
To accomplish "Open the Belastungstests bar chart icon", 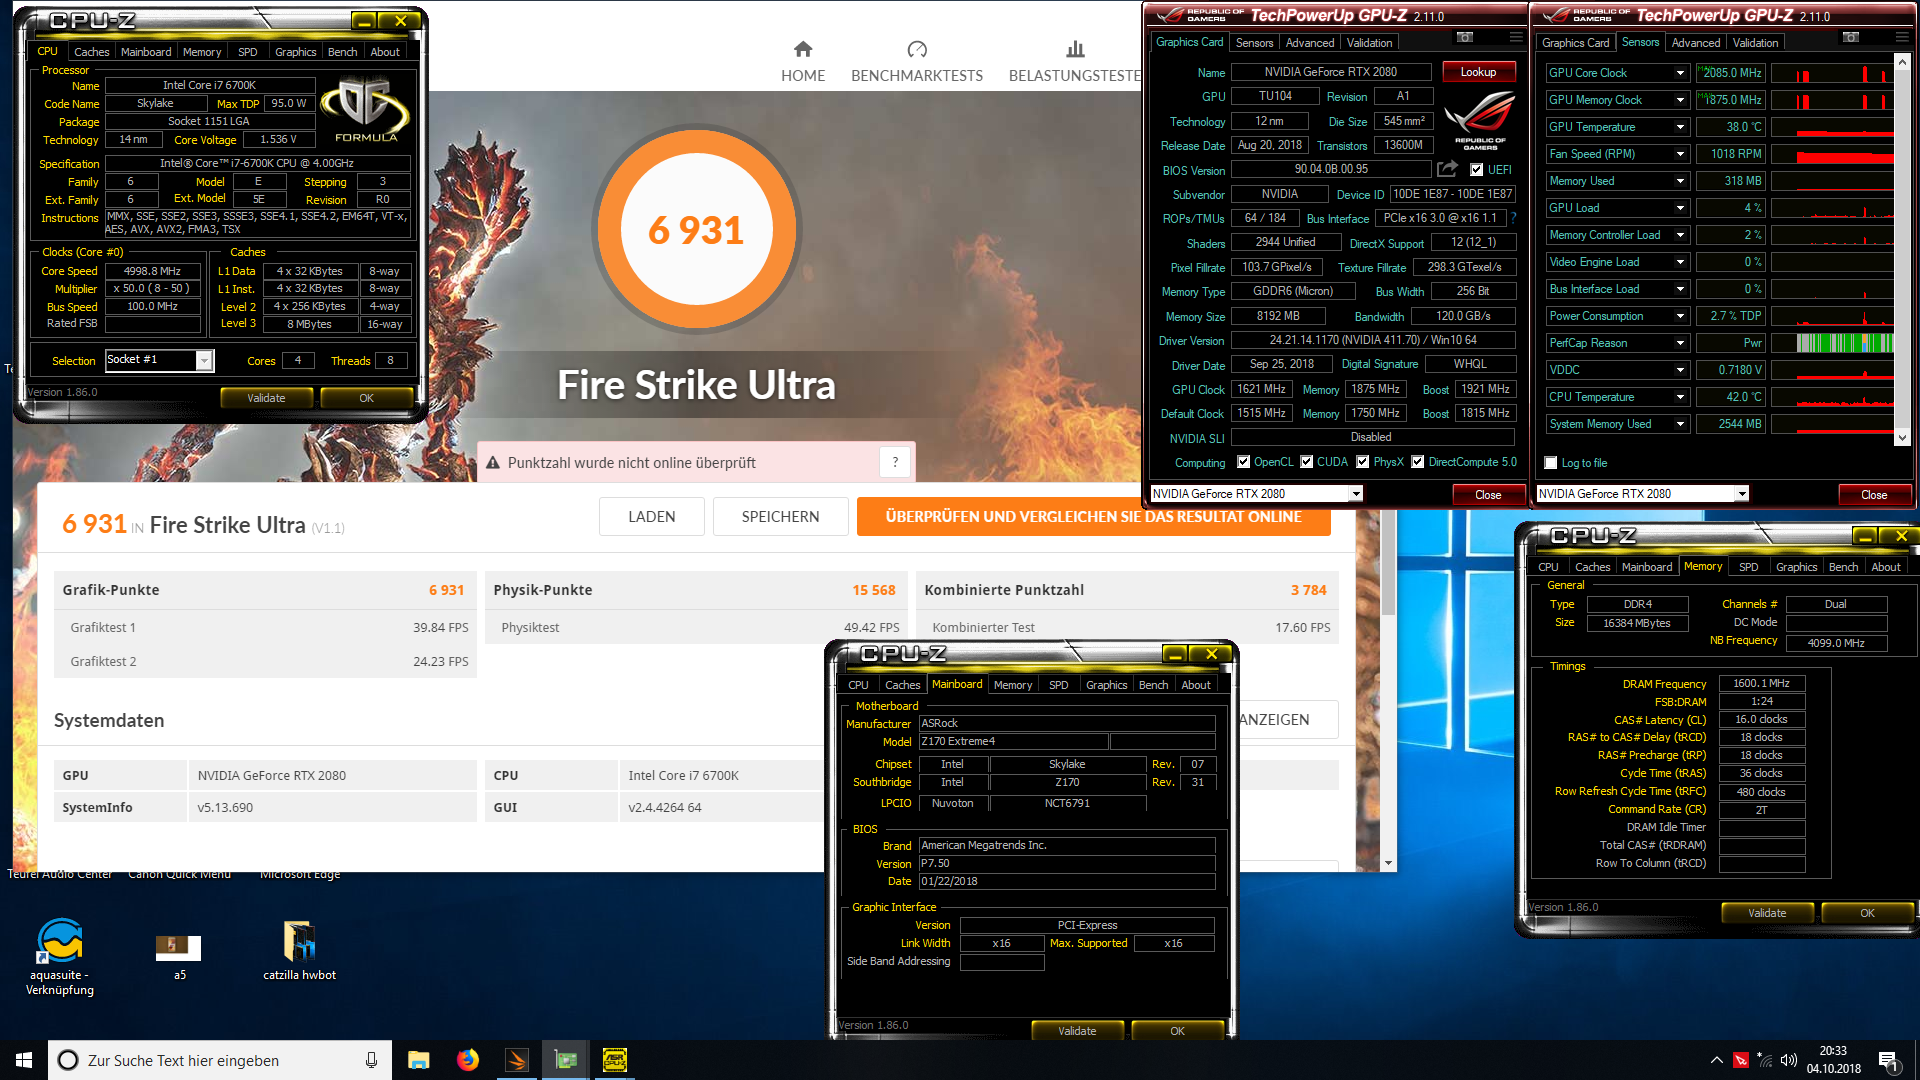I will [x=1075, y=49].
